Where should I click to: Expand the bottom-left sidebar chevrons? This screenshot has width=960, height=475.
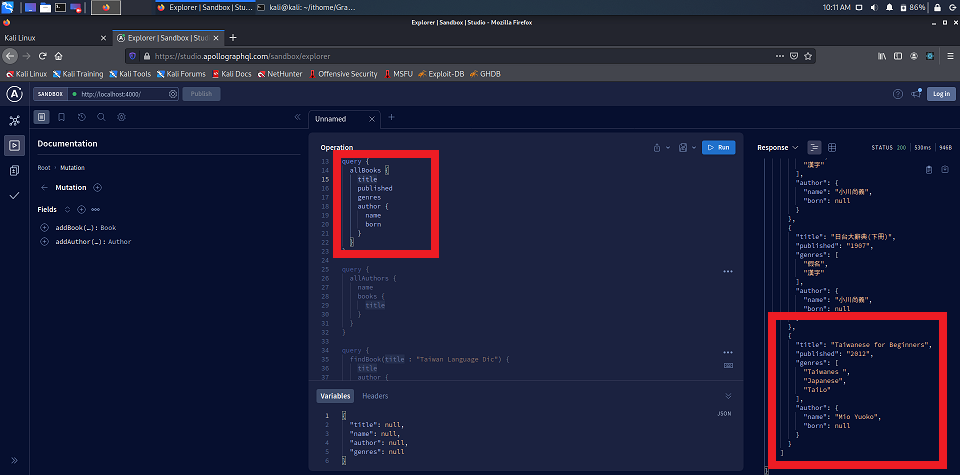pos(15,460)
